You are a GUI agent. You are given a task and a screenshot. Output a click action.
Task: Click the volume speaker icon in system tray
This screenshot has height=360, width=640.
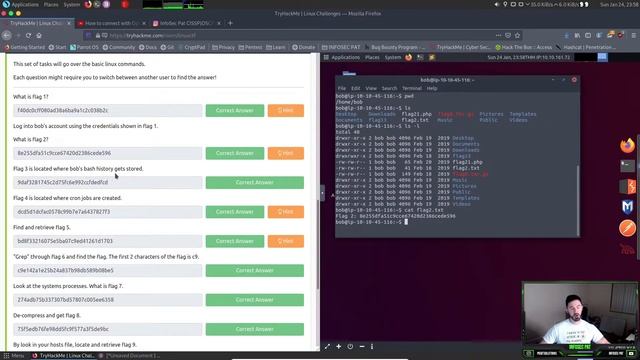tap(497, 4)
